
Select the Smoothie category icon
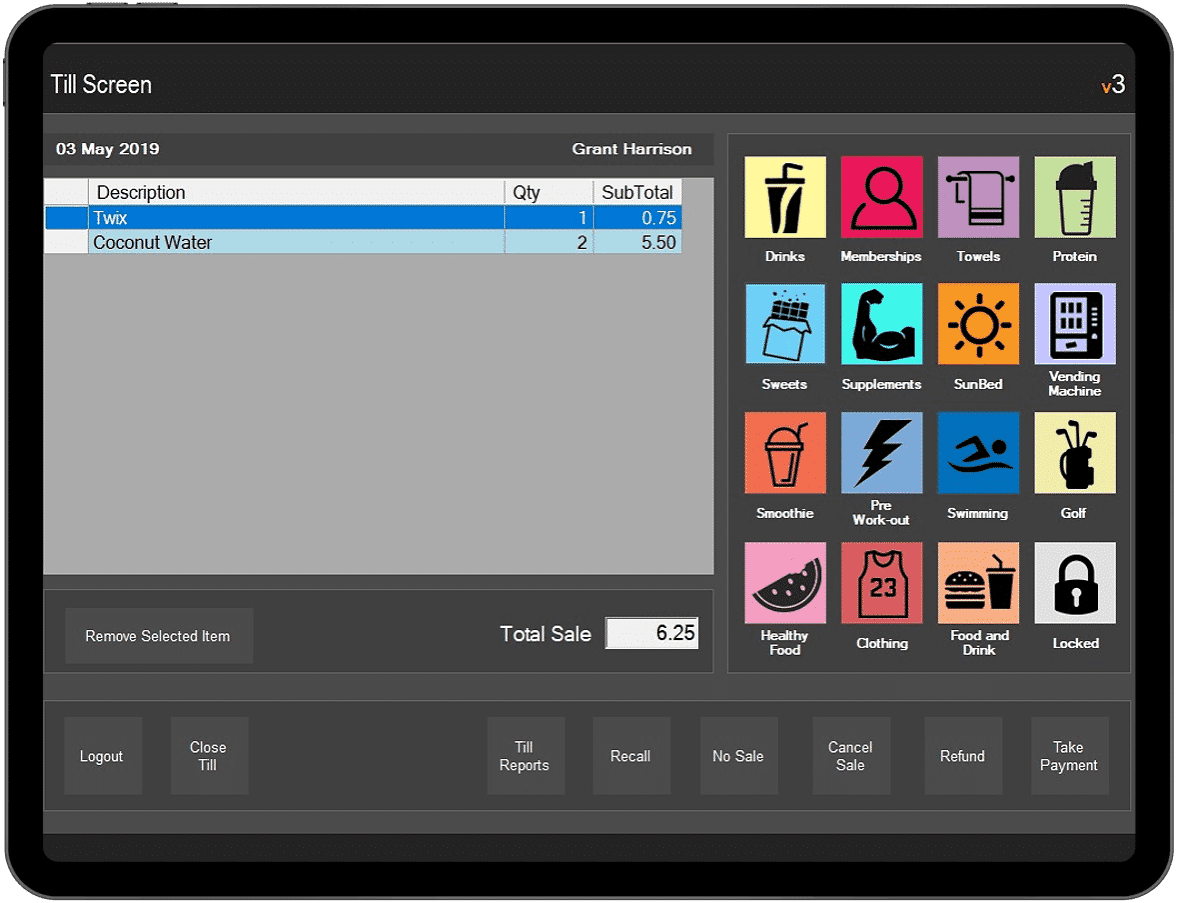point(784,453)
